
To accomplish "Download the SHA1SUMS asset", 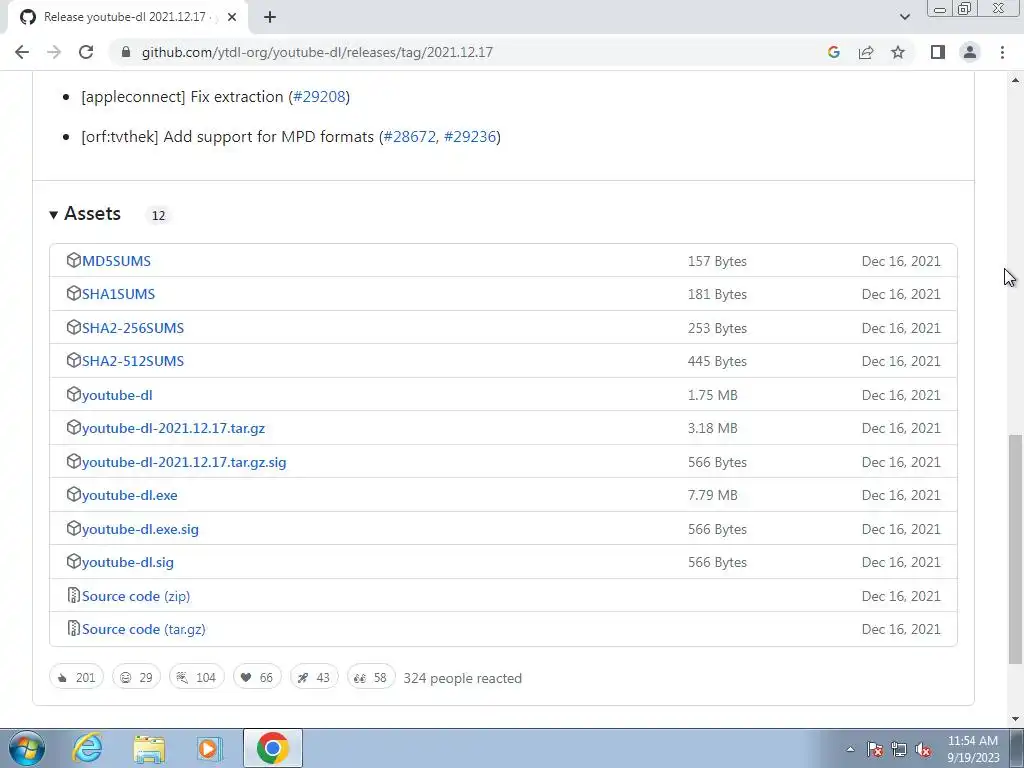I will [118, 294].
